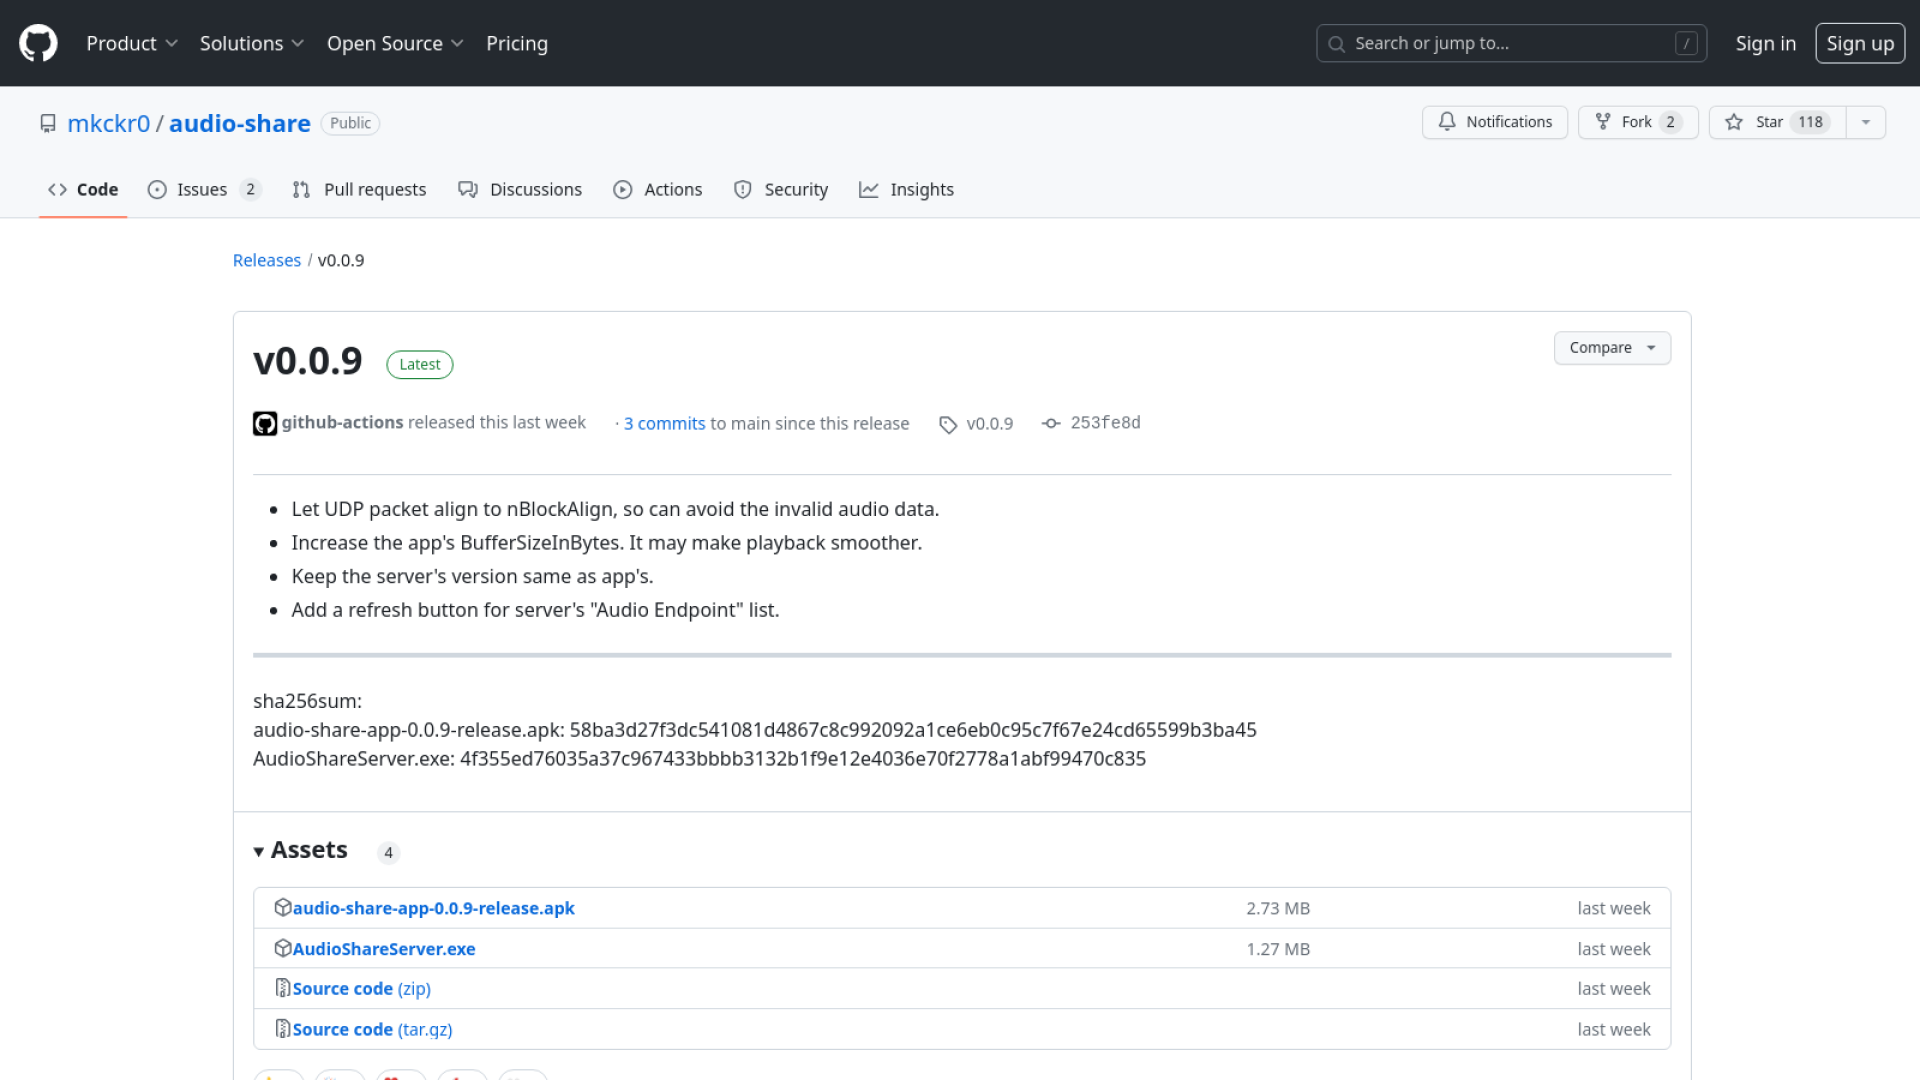1920x1080 pixels.
Task: Download audio-share-app-0.0.9-release.apk
Action: coord(433,908)
